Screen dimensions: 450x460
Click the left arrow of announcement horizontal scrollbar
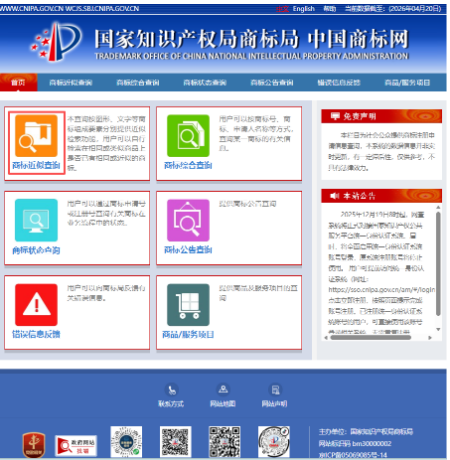point(326,338)
